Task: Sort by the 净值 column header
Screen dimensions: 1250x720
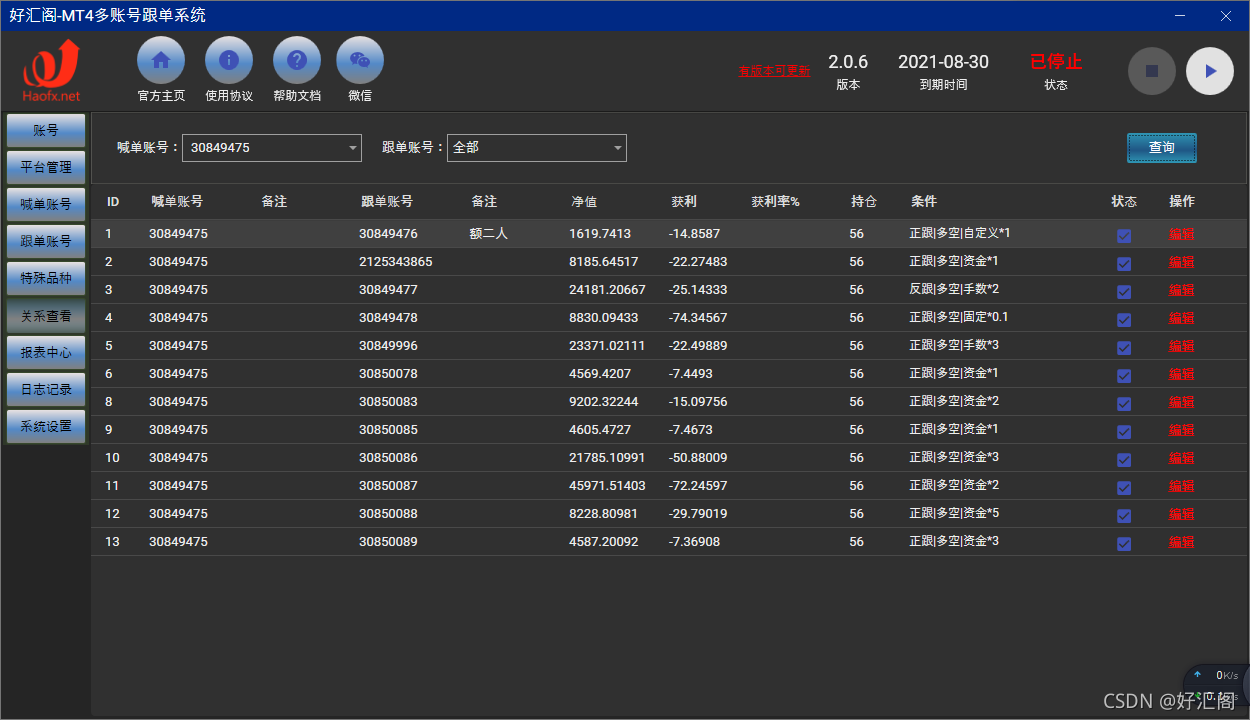Action: pos(584,202)
